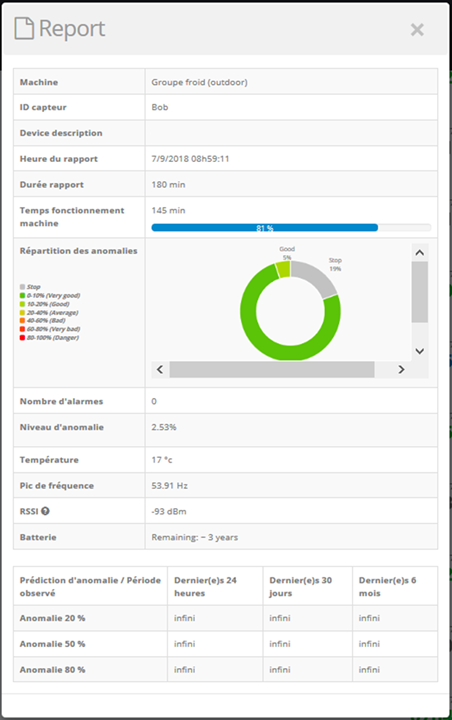The width and height of the screenshot is (452, 720).
Task: Click the 'Good 5%' chart label
Action: 287,253
